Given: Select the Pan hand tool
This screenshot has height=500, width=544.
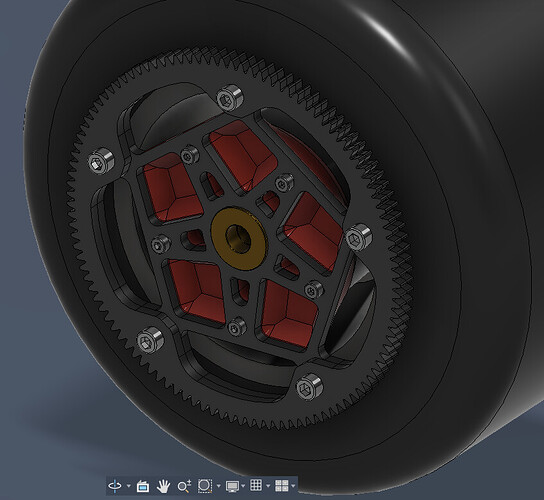Looking at the screenshot, I should [x=163, y=486].
